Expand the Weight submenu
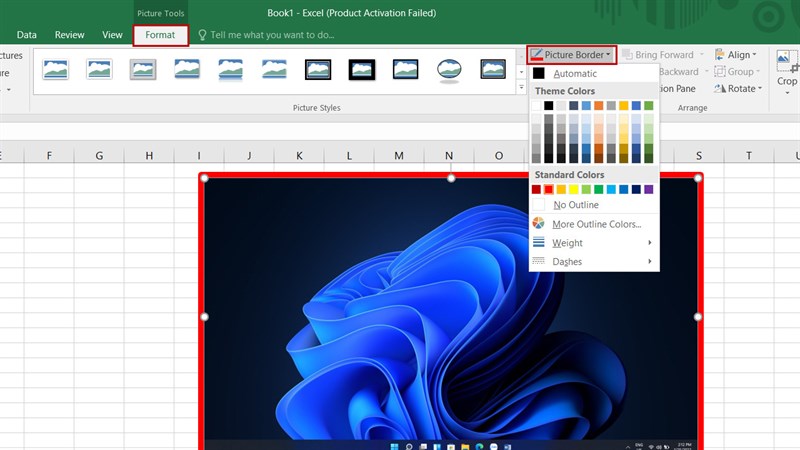Viewport: 800px width, 450px height. coord(594,243)
